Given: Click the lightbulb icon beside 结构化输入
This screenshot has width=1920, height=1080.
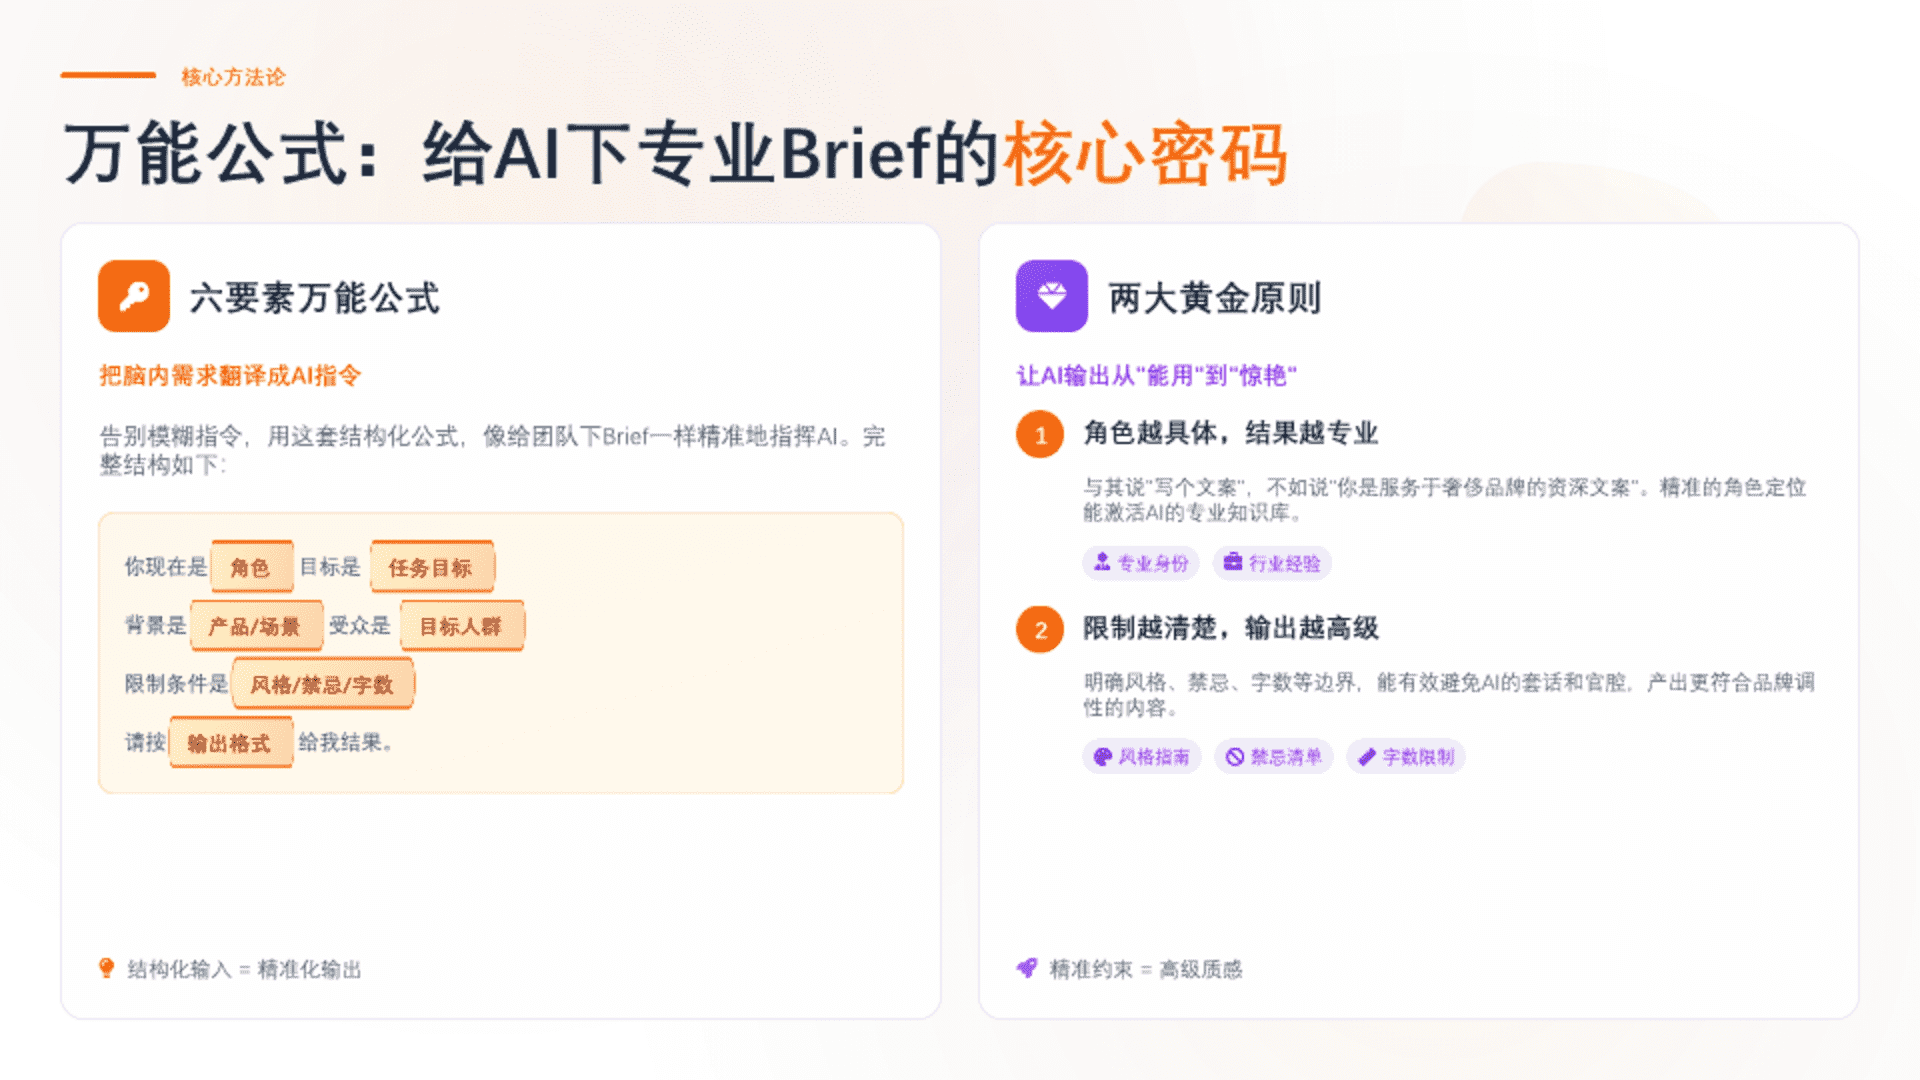Looking at the screenshot, I should [107, 968].
